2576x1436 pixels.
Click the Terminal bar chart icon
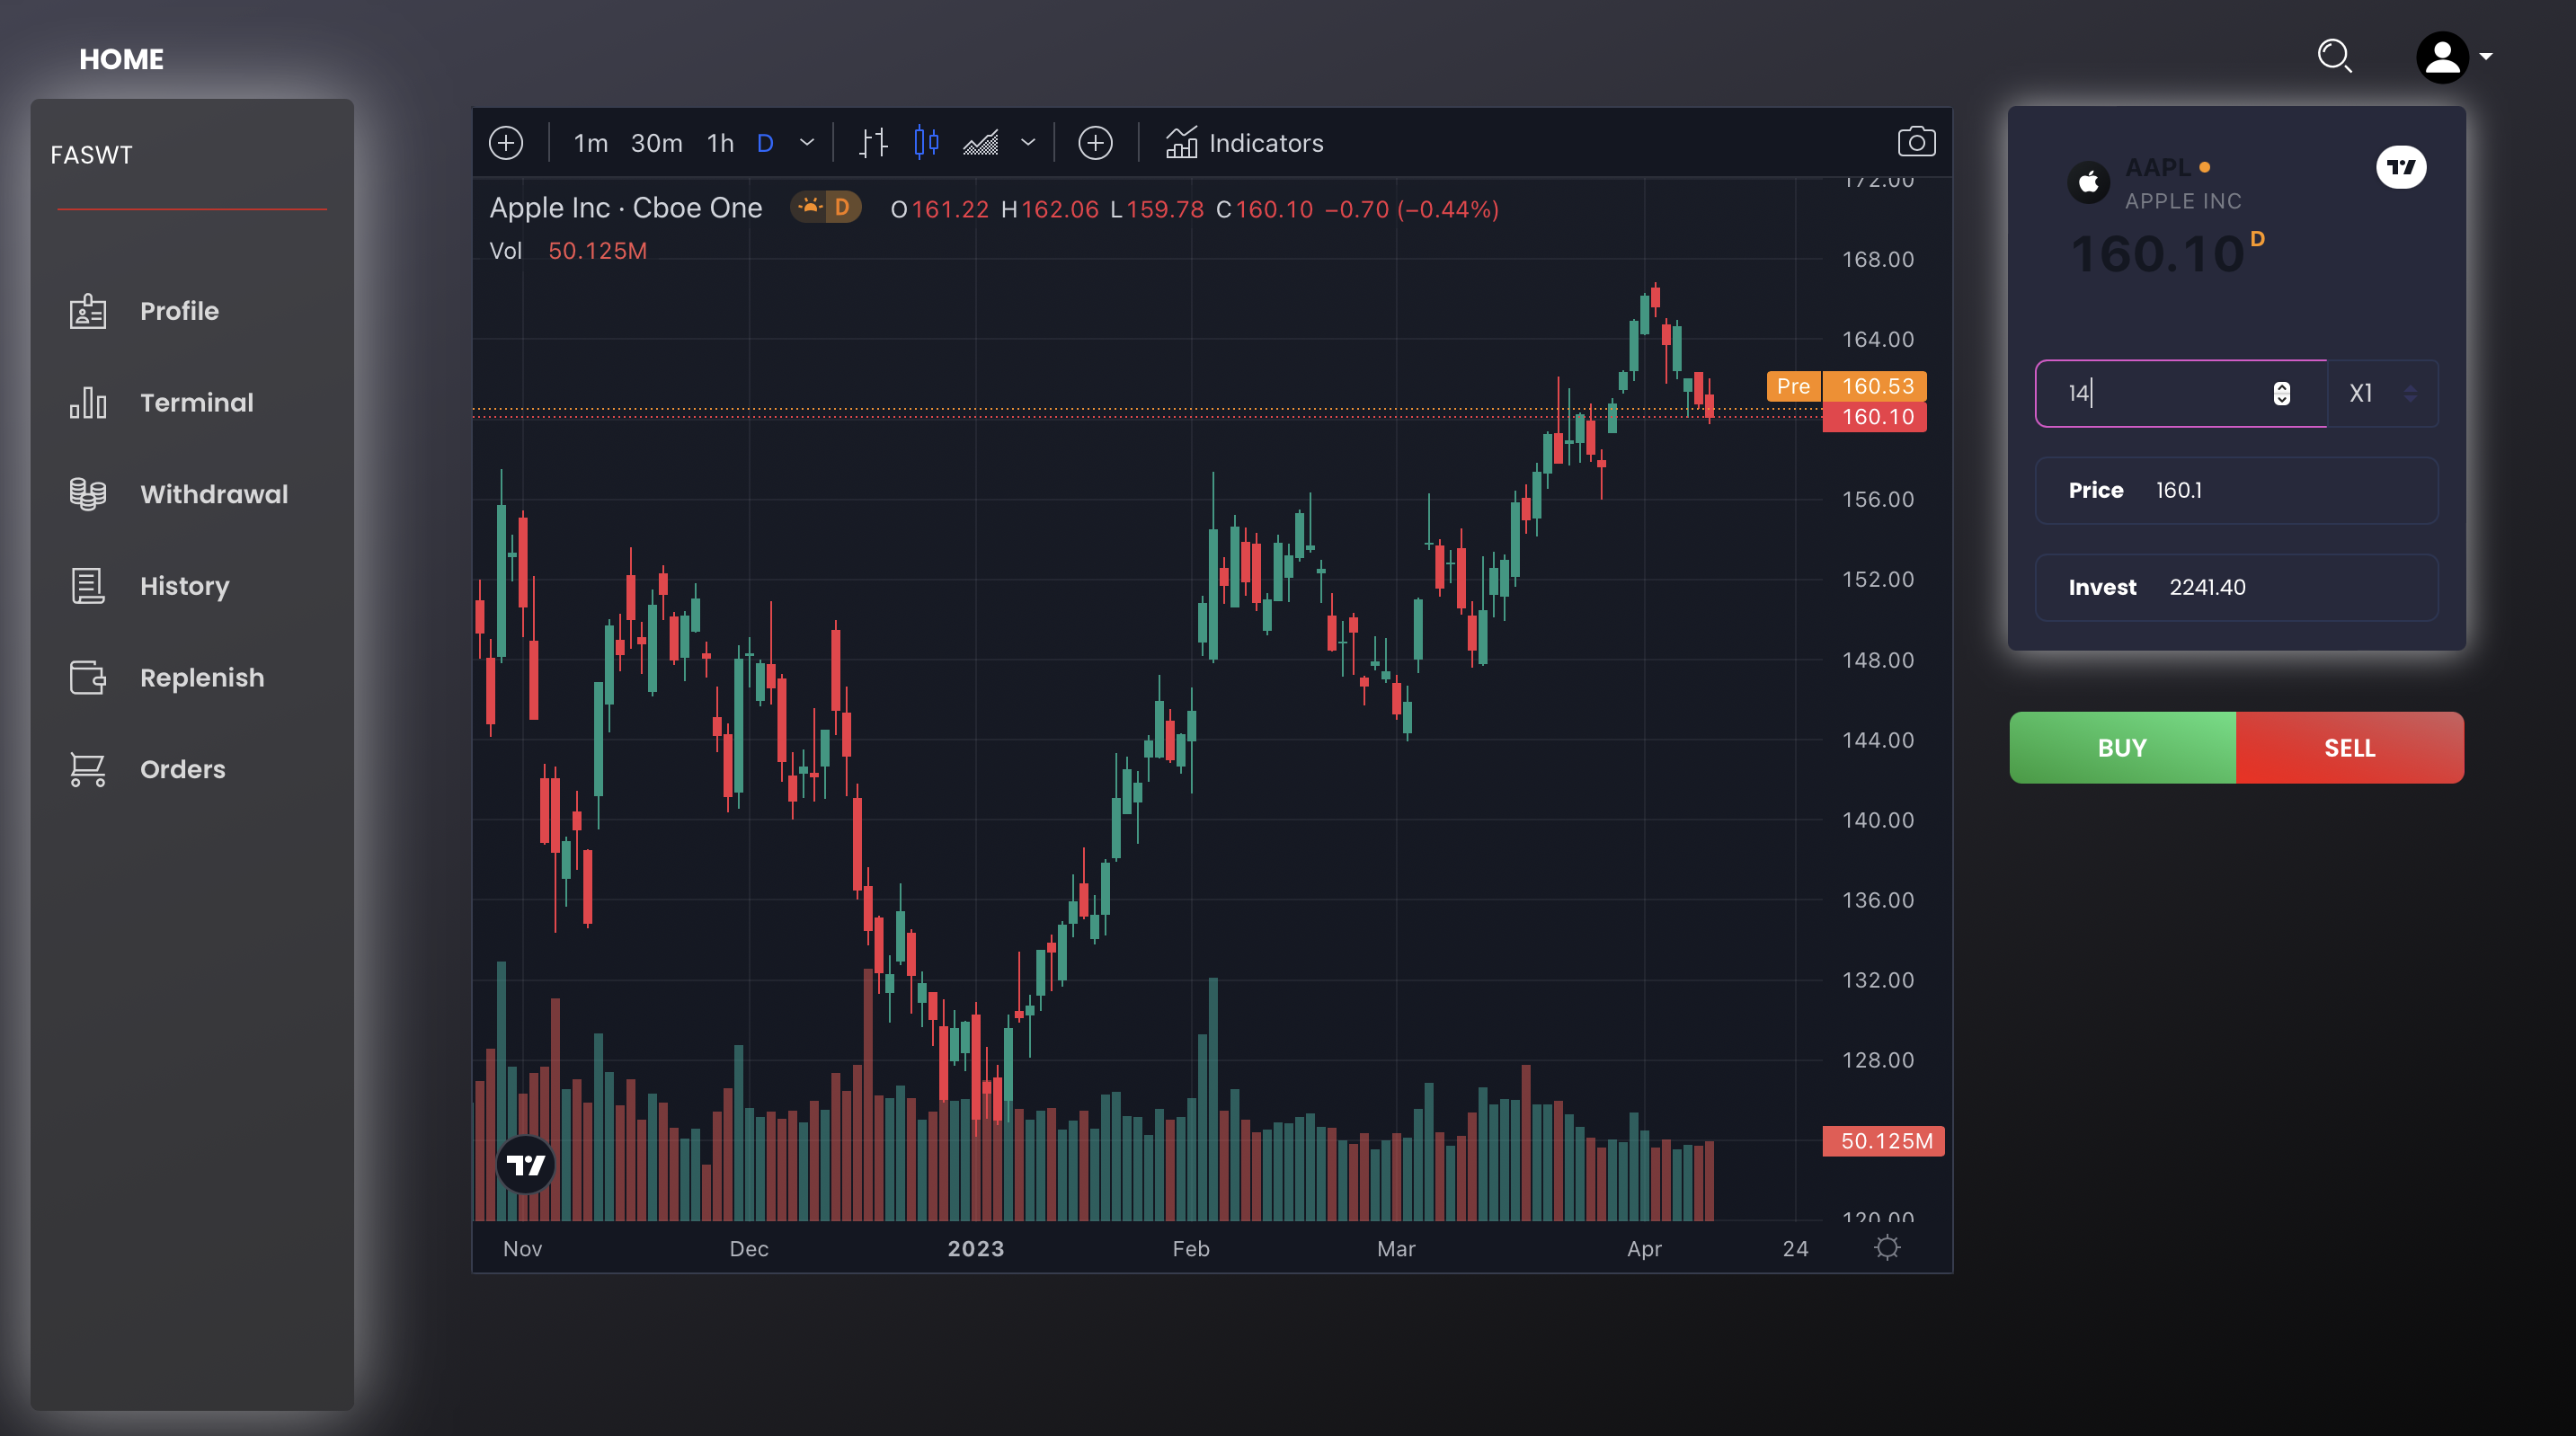click(x=88, y=403)
